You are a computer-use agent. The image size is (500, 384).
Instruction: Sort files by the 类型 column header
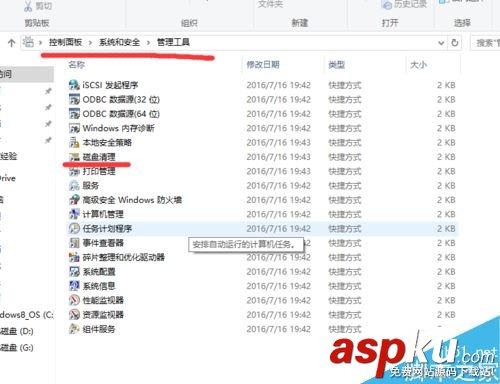(336, 64)
